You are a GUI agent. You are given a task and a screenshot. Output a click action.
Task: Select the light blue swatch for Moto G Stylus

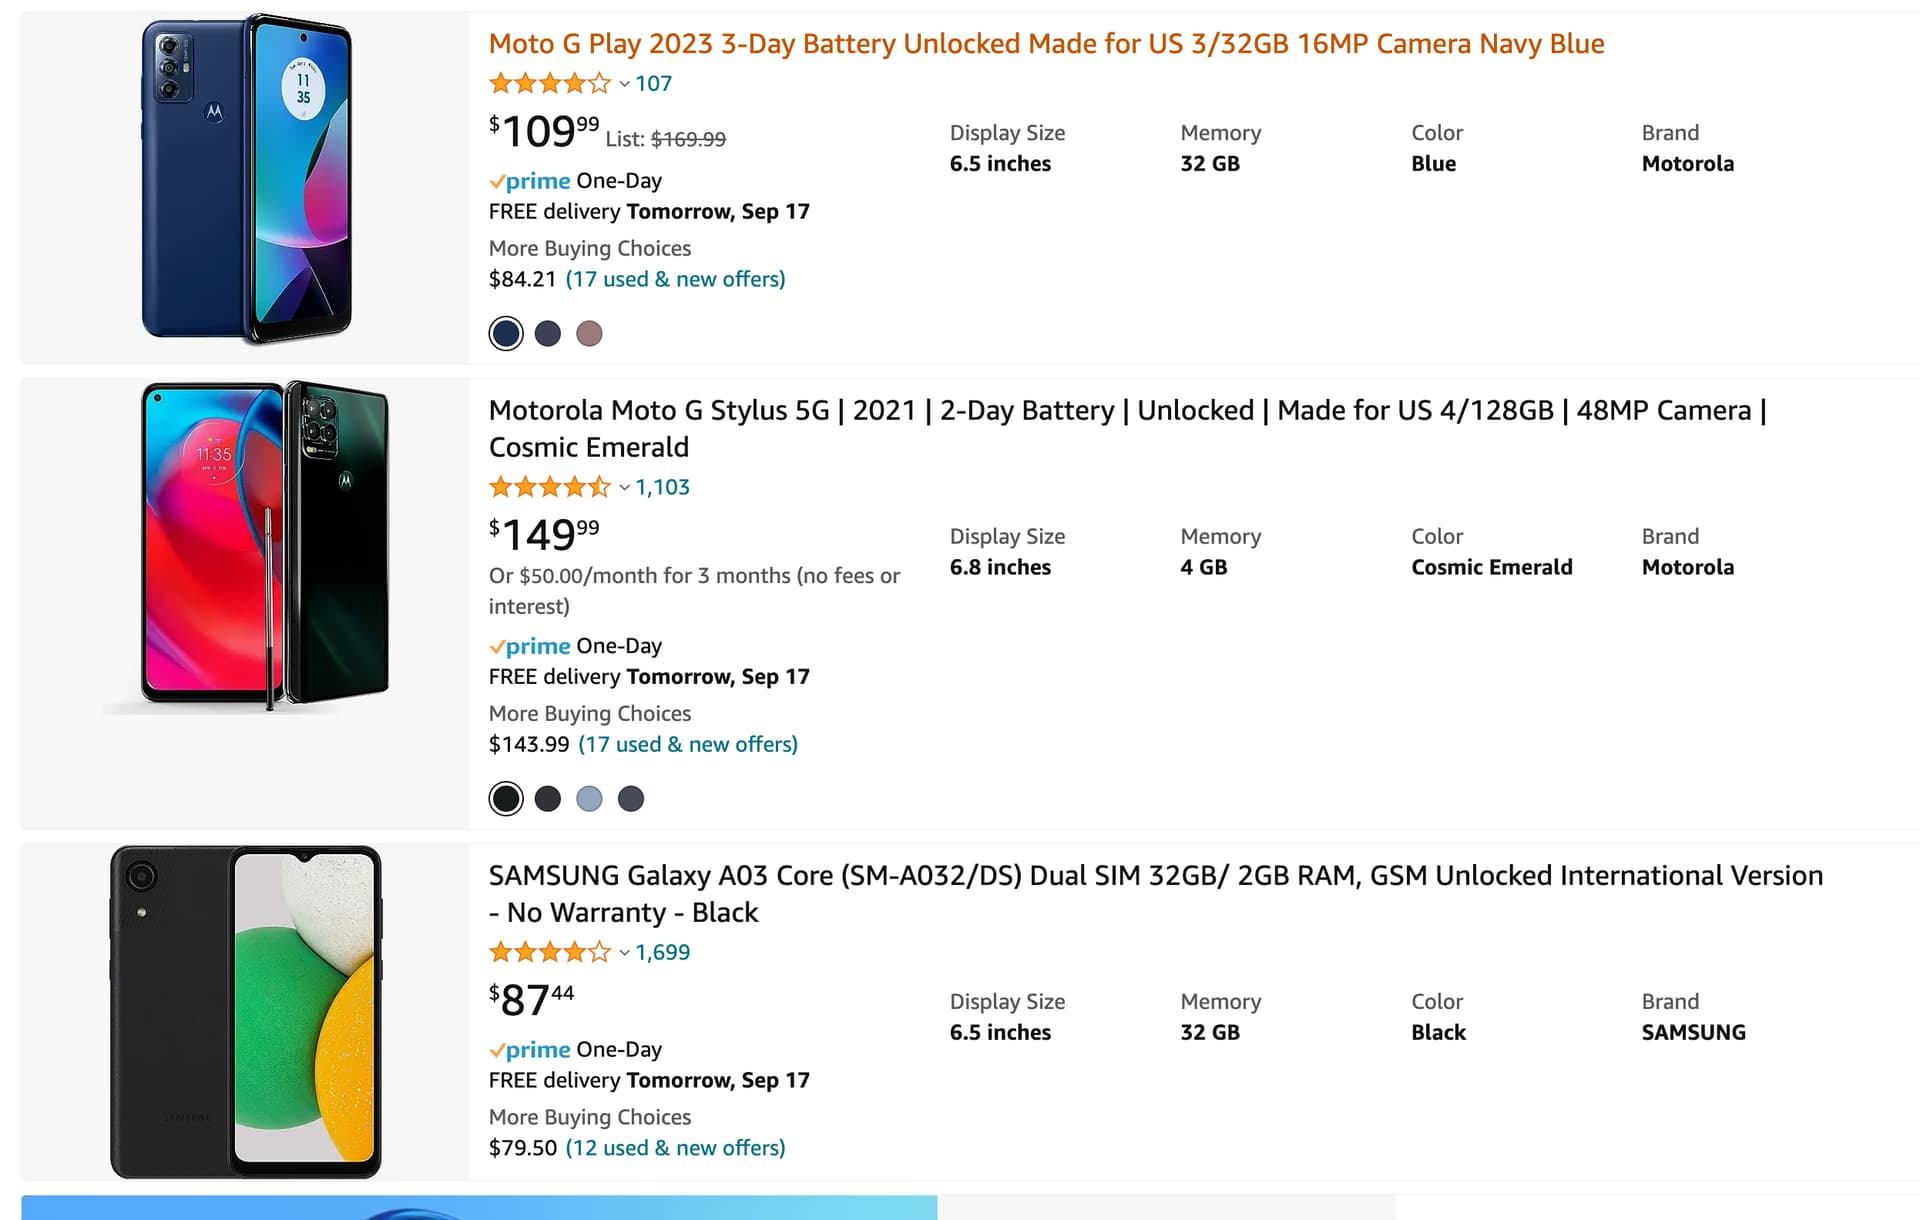coord(589,799)
